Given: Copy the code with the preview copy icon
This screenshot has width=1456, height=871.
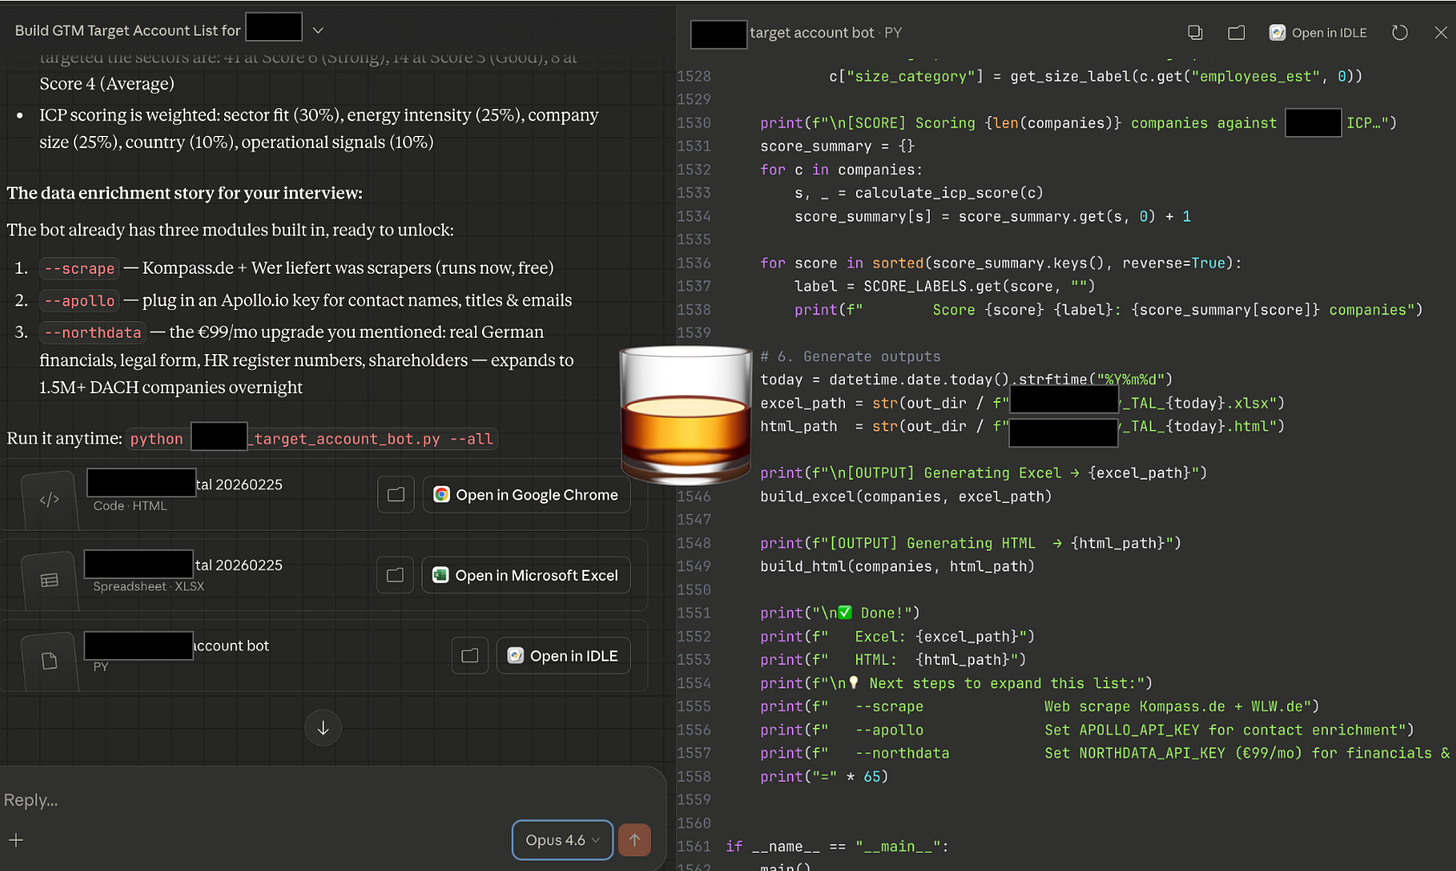Looking at the screenshot, I should click(1195, 33).
